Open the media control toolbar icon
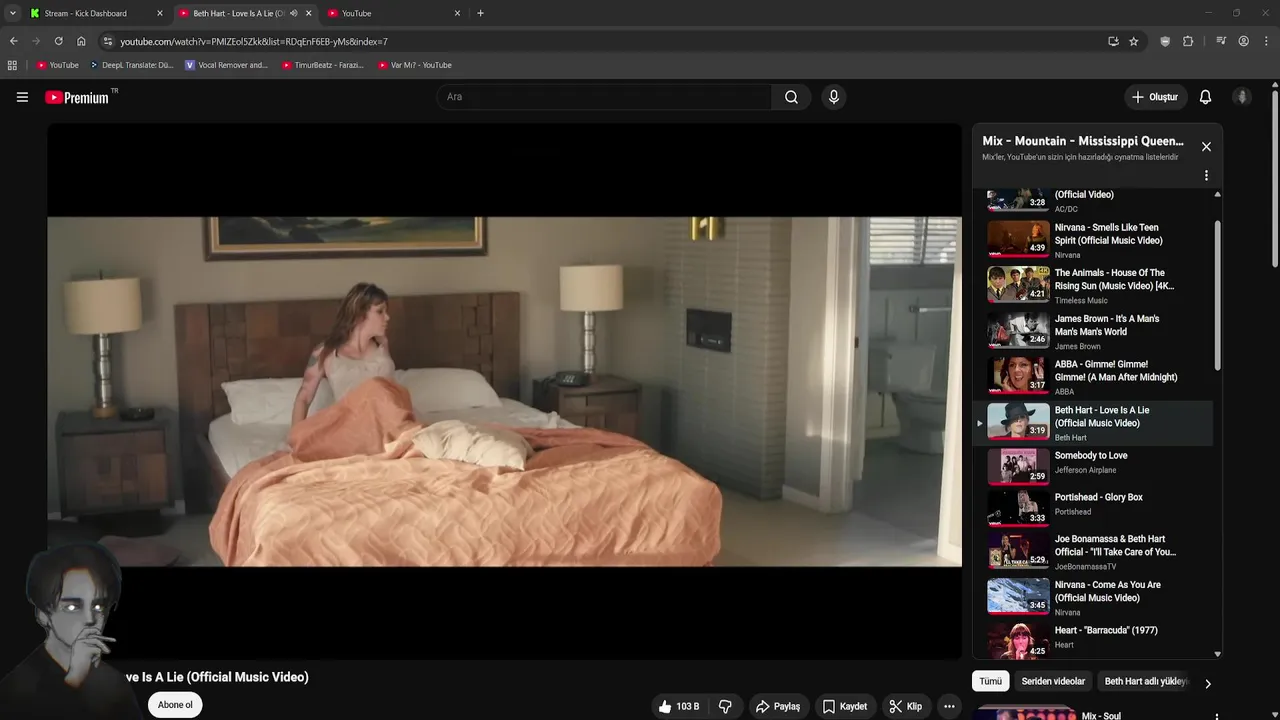Viewport: 1280px width, 720px height. (1221, 41)
